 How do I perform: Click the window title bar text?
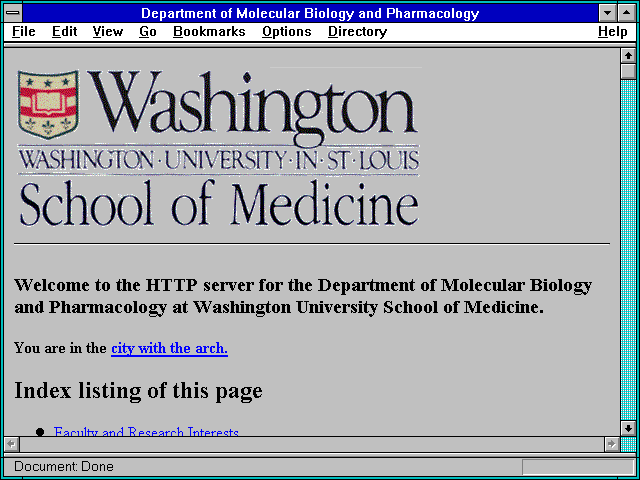(x=310, y=13)
